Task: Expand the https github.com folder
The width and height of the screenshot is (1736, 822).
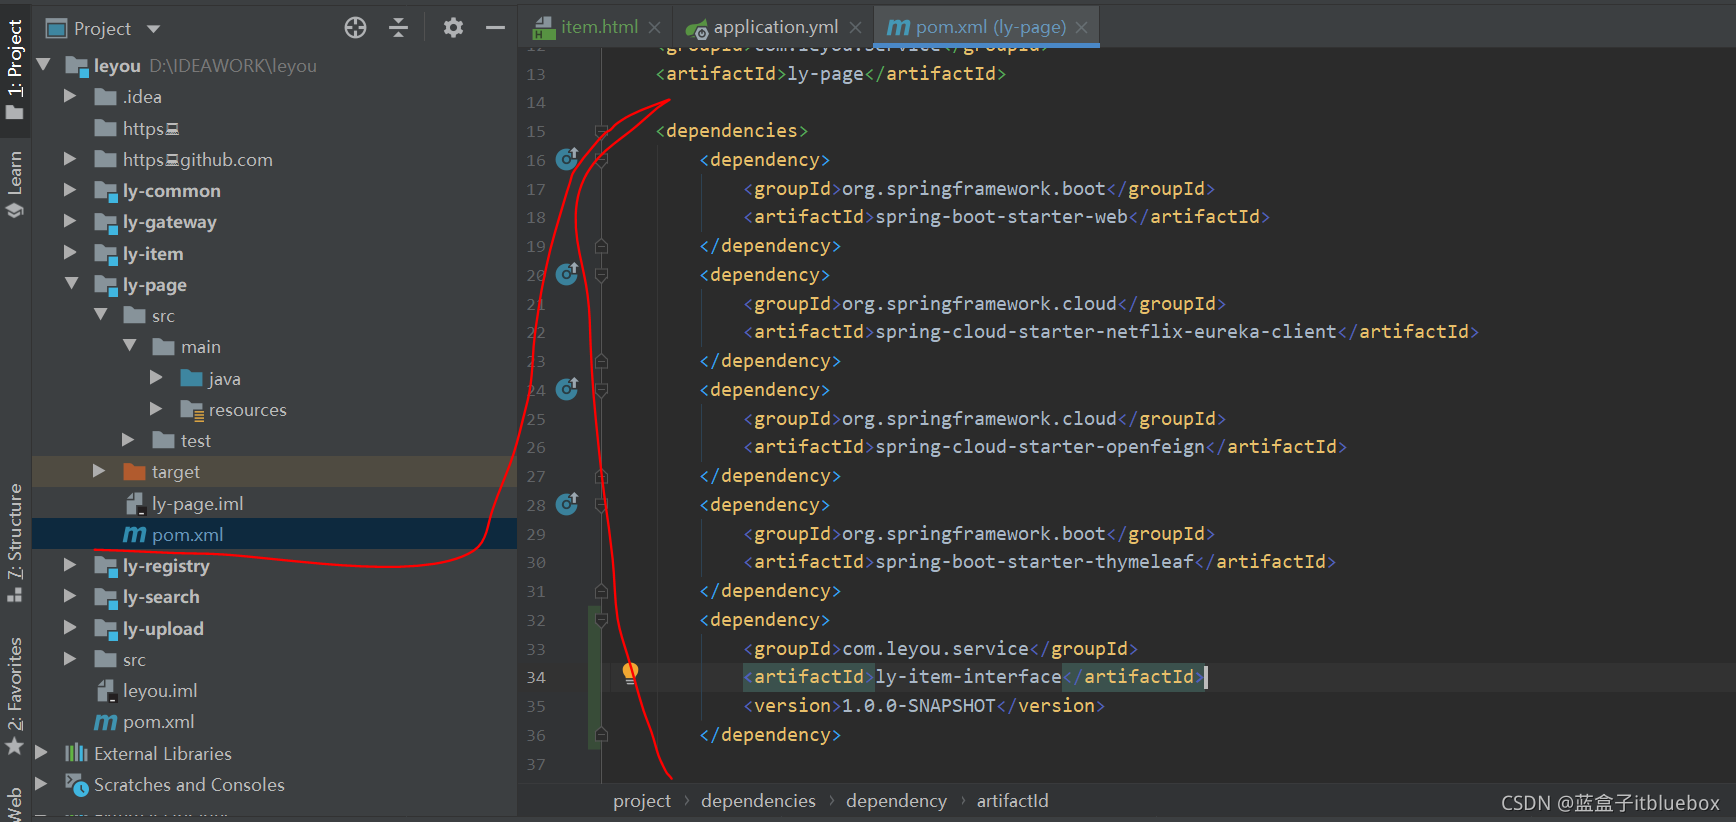Action: coord(70,159)
